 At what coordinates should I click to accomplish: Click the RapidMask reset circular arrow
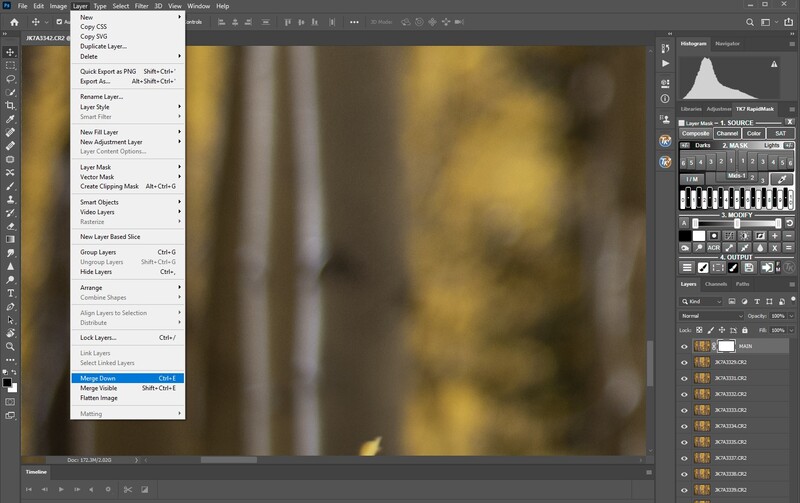click(x=789, y=223)
